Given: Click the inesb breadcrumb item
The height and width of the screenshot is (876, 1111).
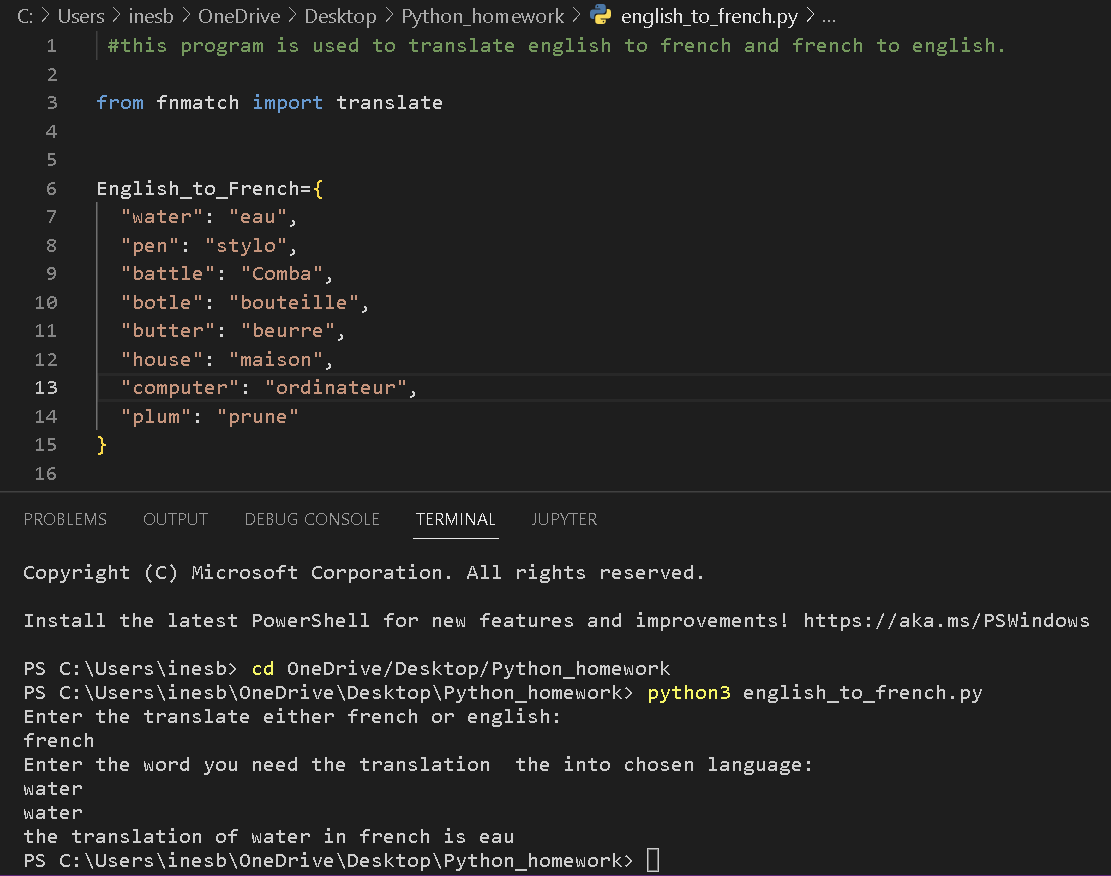Looking at the screenshot, I should [151, 16].
